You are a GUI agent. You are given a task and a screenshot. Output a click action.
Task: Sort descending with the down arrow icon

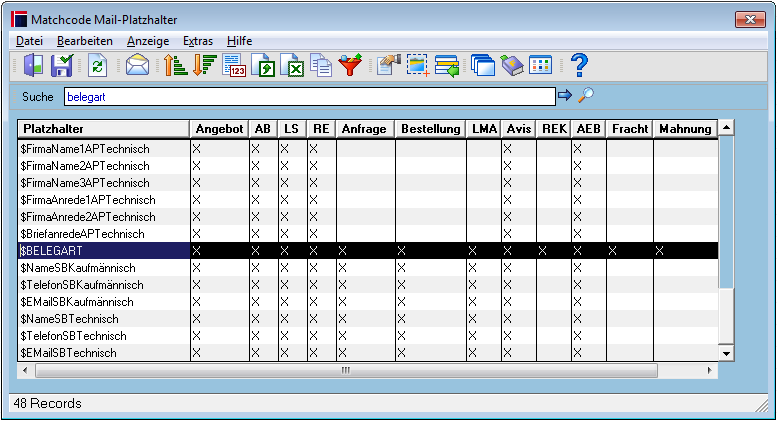[205, 65]
